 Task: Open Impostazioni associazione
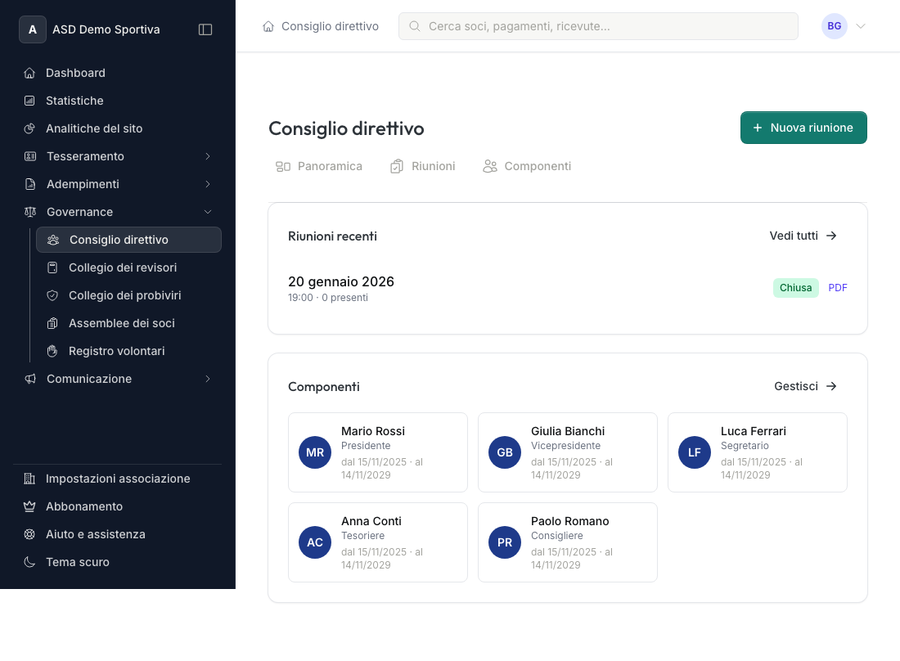click(x=118, y=479)
